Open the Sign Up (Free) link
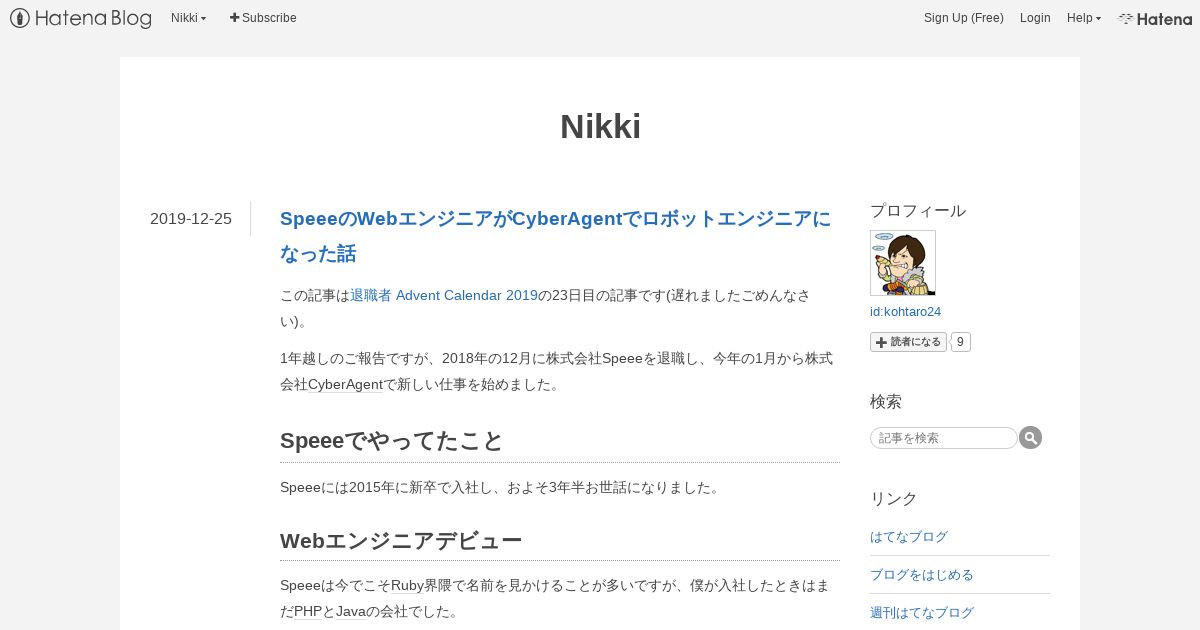This screenshot has height=630, width=1200. (x=964, y=18)
